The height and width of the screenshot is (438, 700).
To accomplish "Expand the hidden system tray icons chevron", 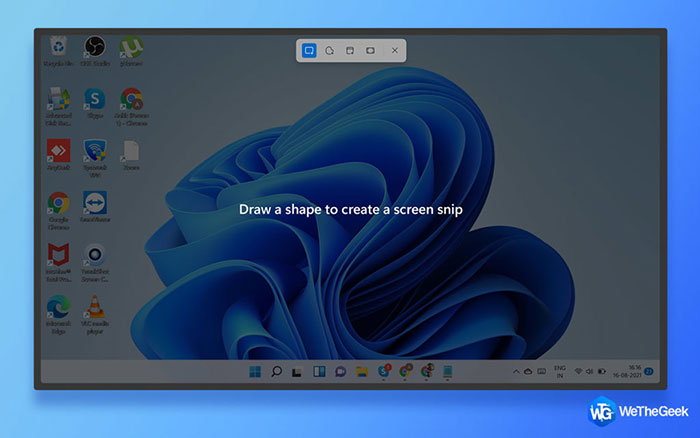I will click(516, 372).
